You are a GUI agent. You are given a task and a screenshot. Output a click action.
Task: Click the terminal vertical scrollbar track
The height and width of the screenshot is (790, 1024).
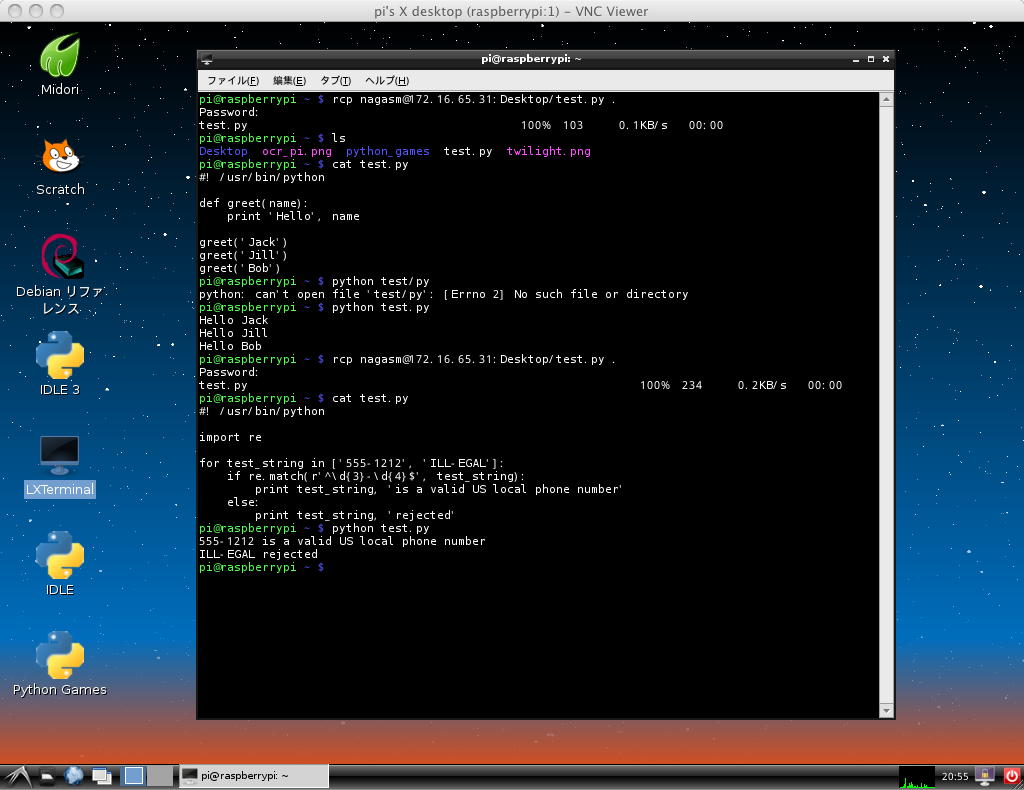coord(886,405)
